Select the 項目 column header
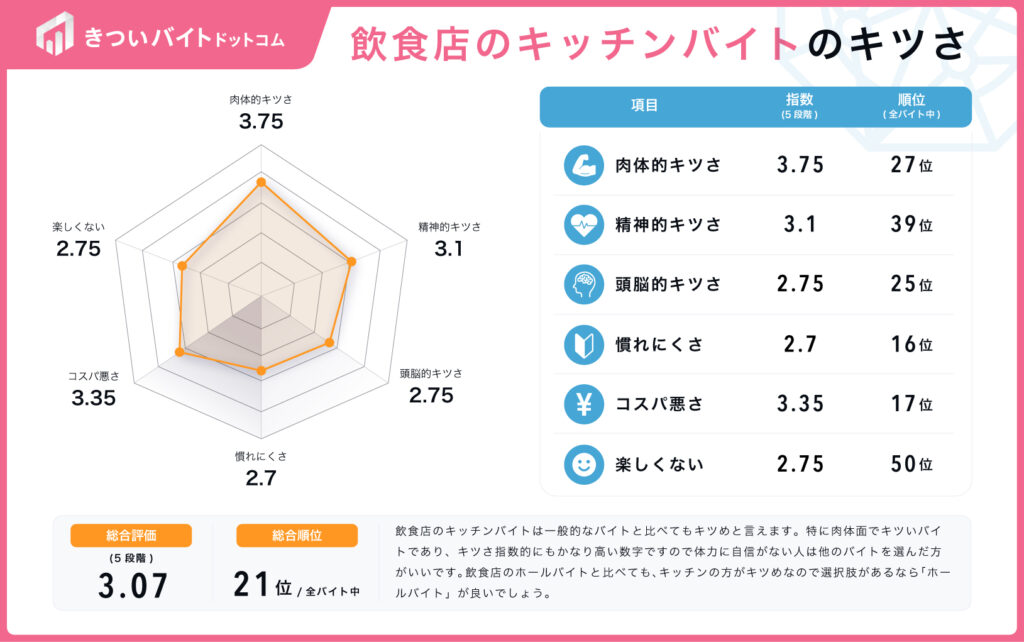The image size is (1024, 642). pos(645,106)
